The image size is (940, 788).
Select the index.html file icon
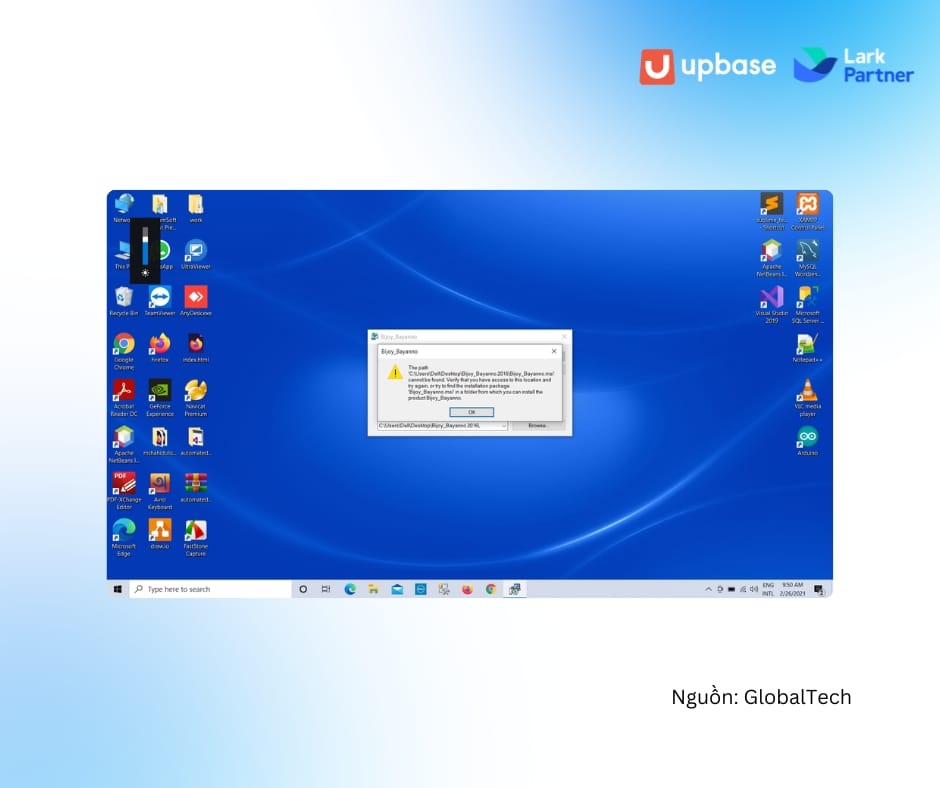point(195,348)
